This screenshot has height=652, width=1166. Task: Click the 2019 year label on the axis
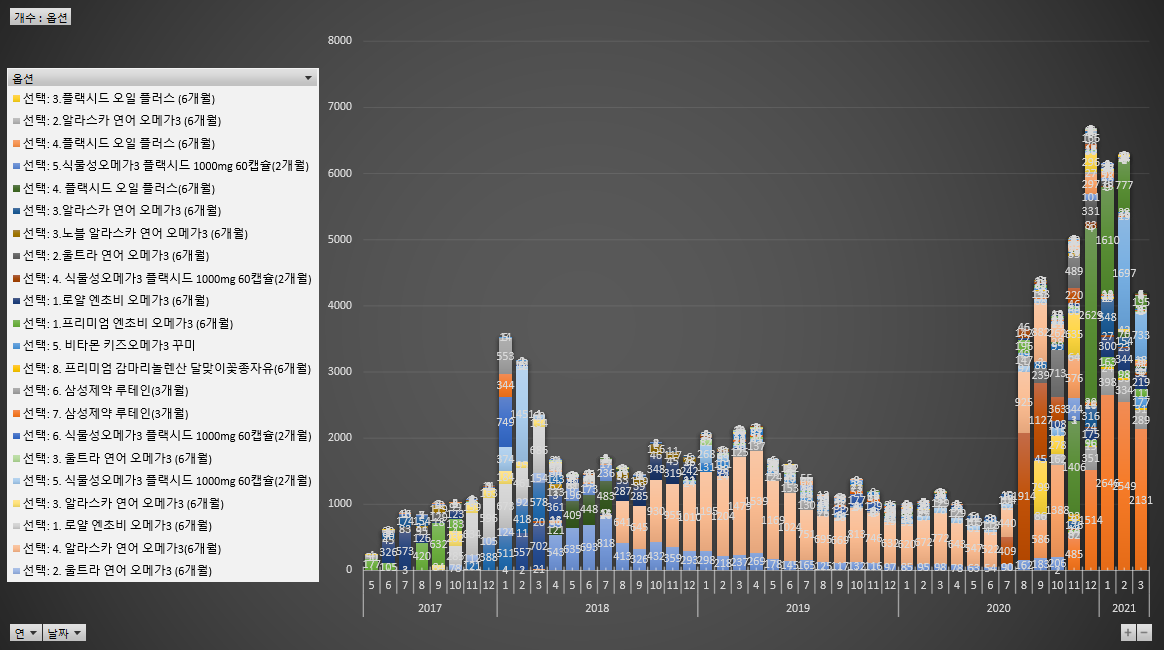coord(798,608)
